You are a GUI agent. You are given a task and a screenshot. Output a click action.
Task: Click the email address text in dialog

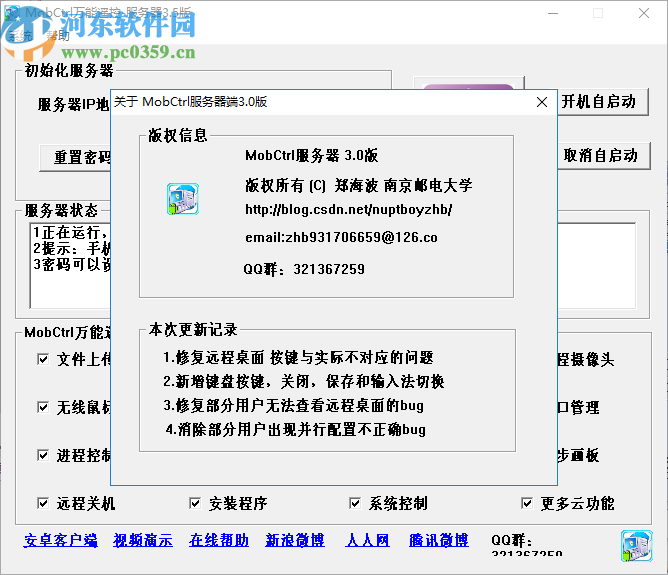[341, 237]
